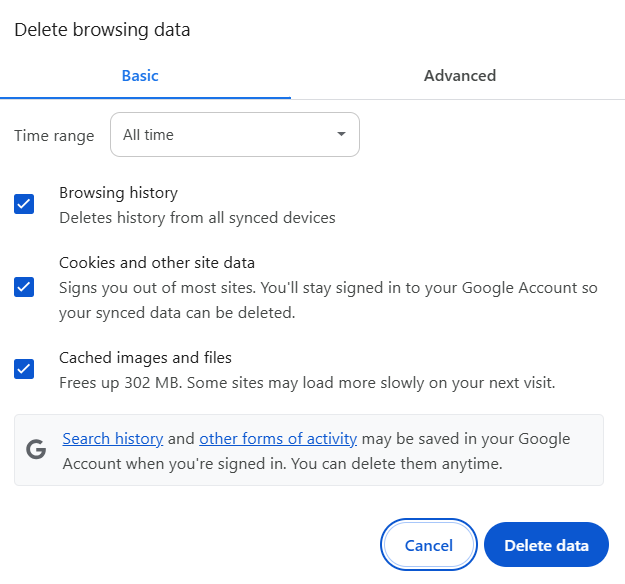Open the Search history link
625x584 pixels.
(x=112, y=439)
